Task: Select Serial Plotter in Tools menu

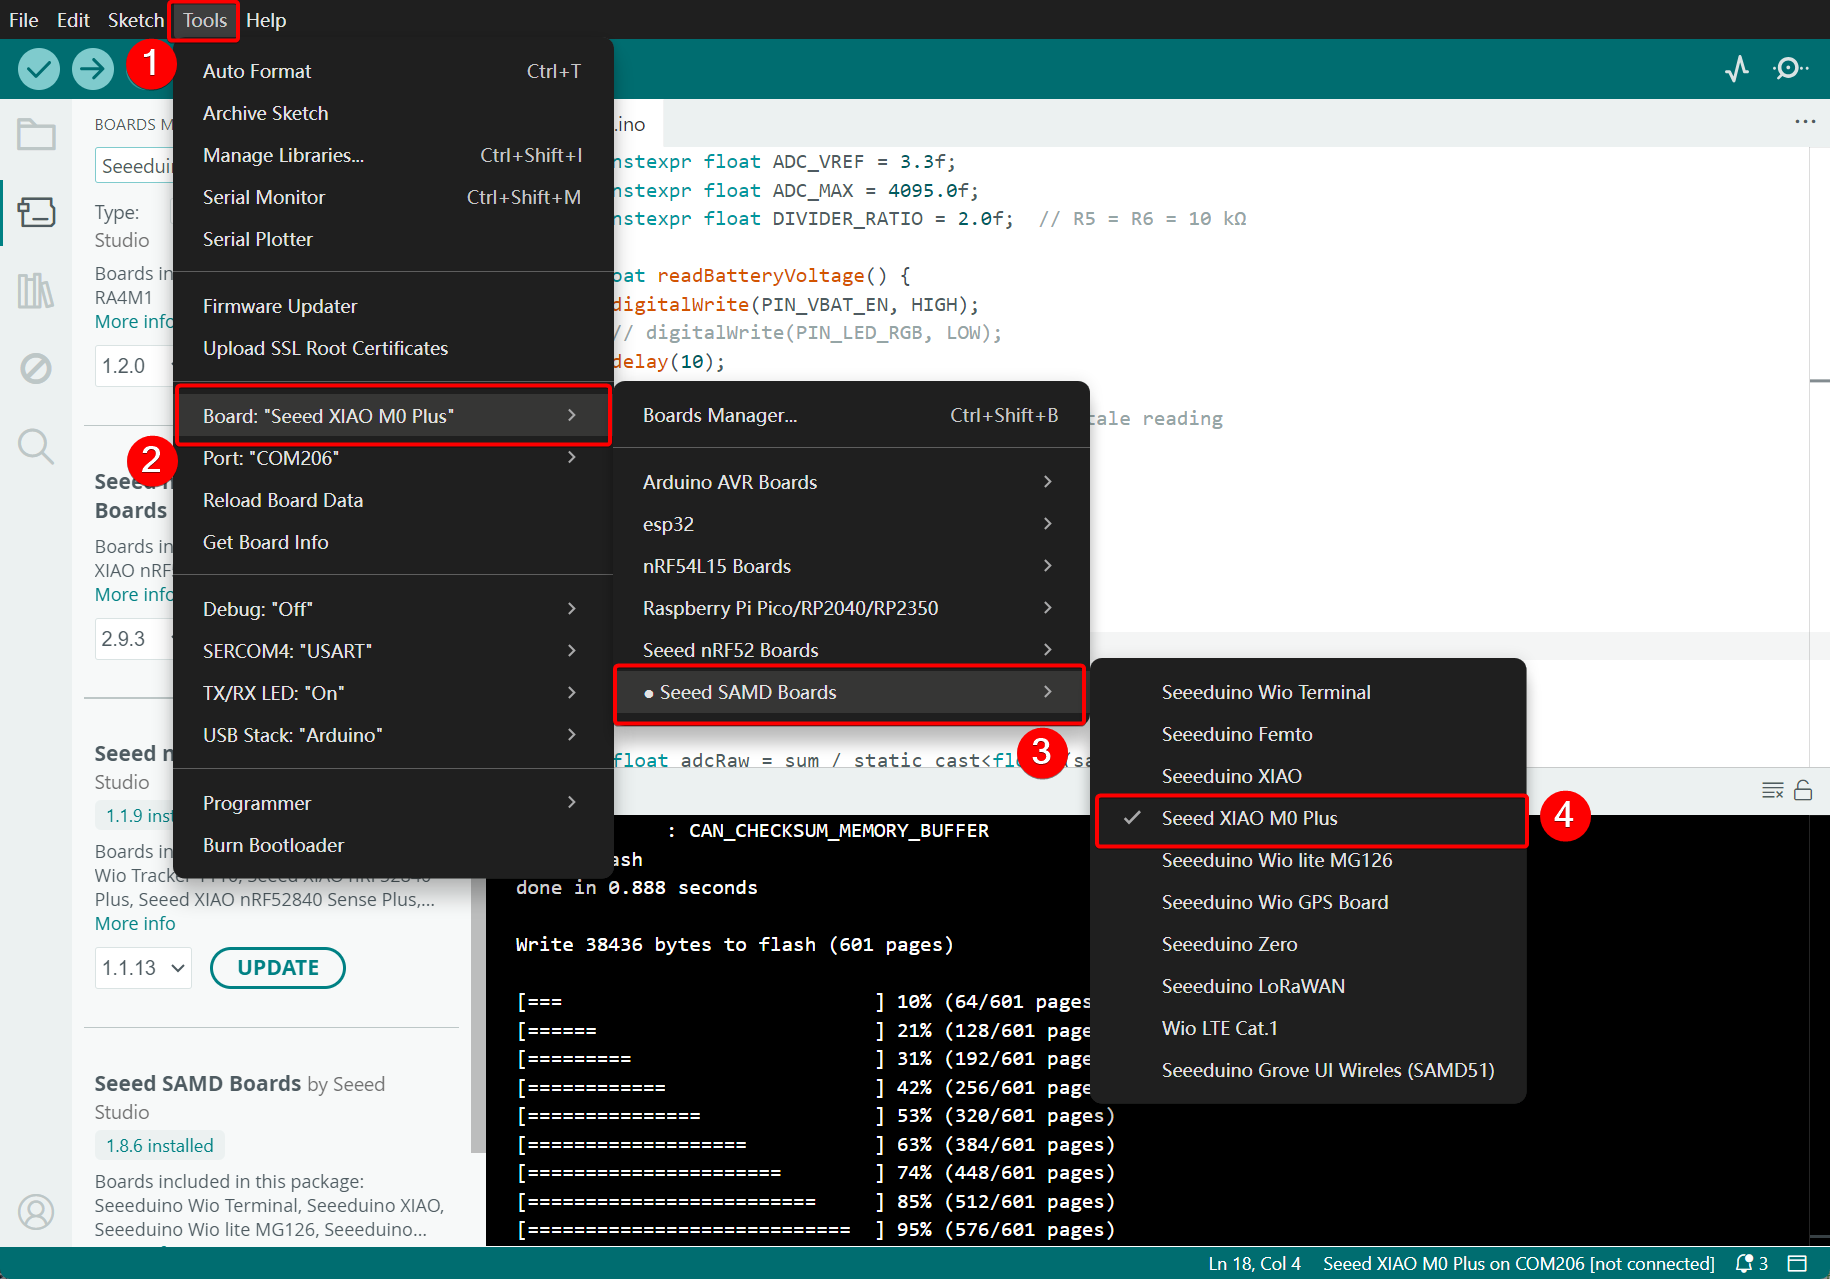Action: tap(392, 239)
